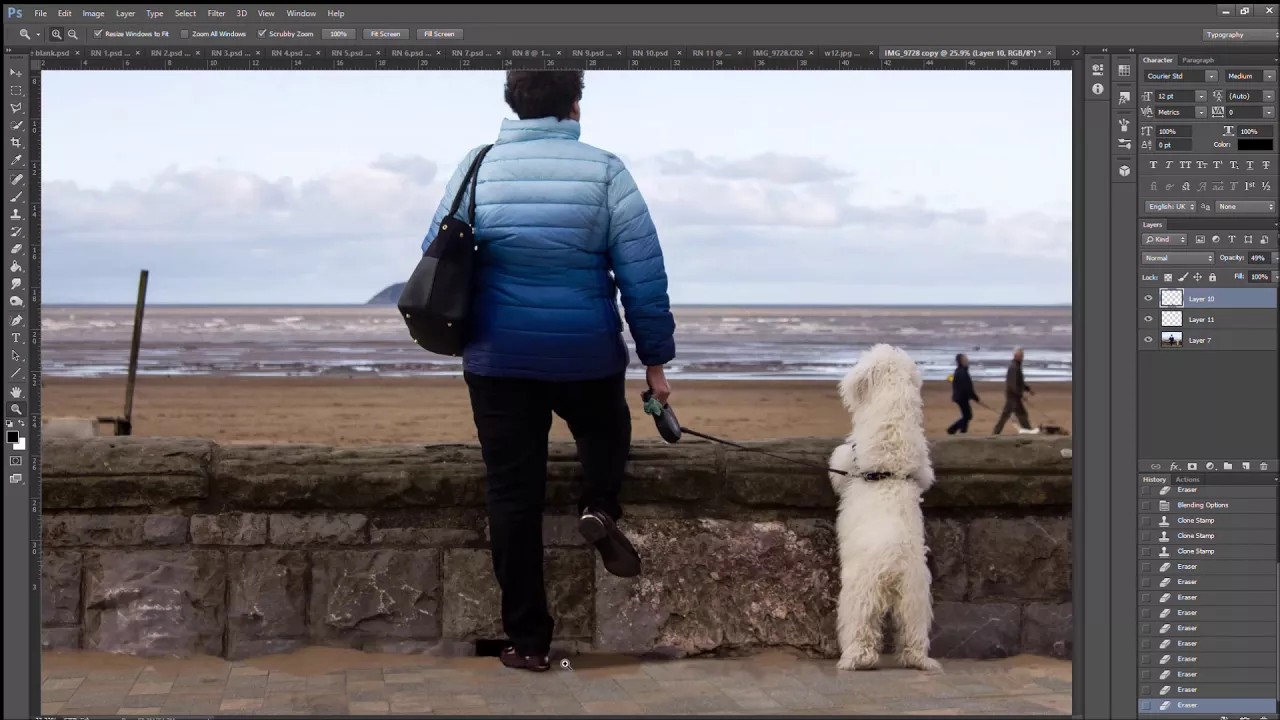Hide Layer 10 visibility eye
The image size is (1280, 720).
pyautogui.click(x=1148, y=298)
